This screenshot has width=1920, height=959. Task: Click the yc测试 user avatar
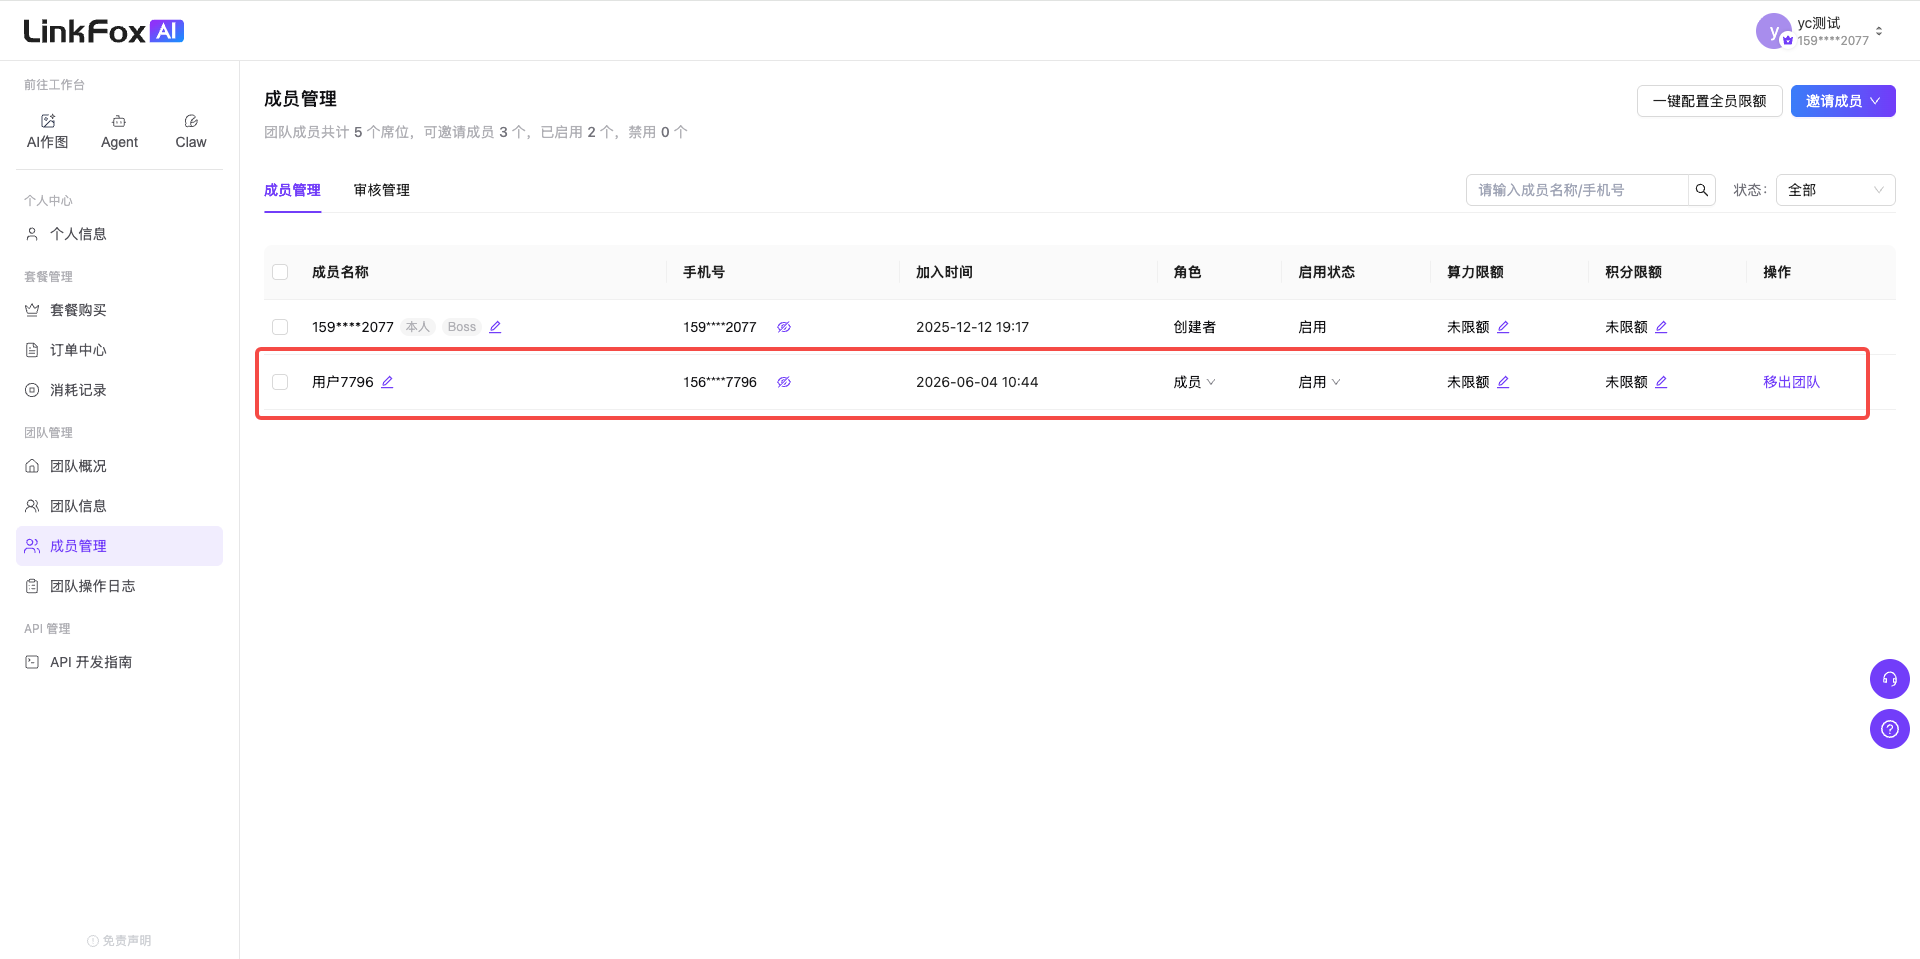pos(1773,31)
